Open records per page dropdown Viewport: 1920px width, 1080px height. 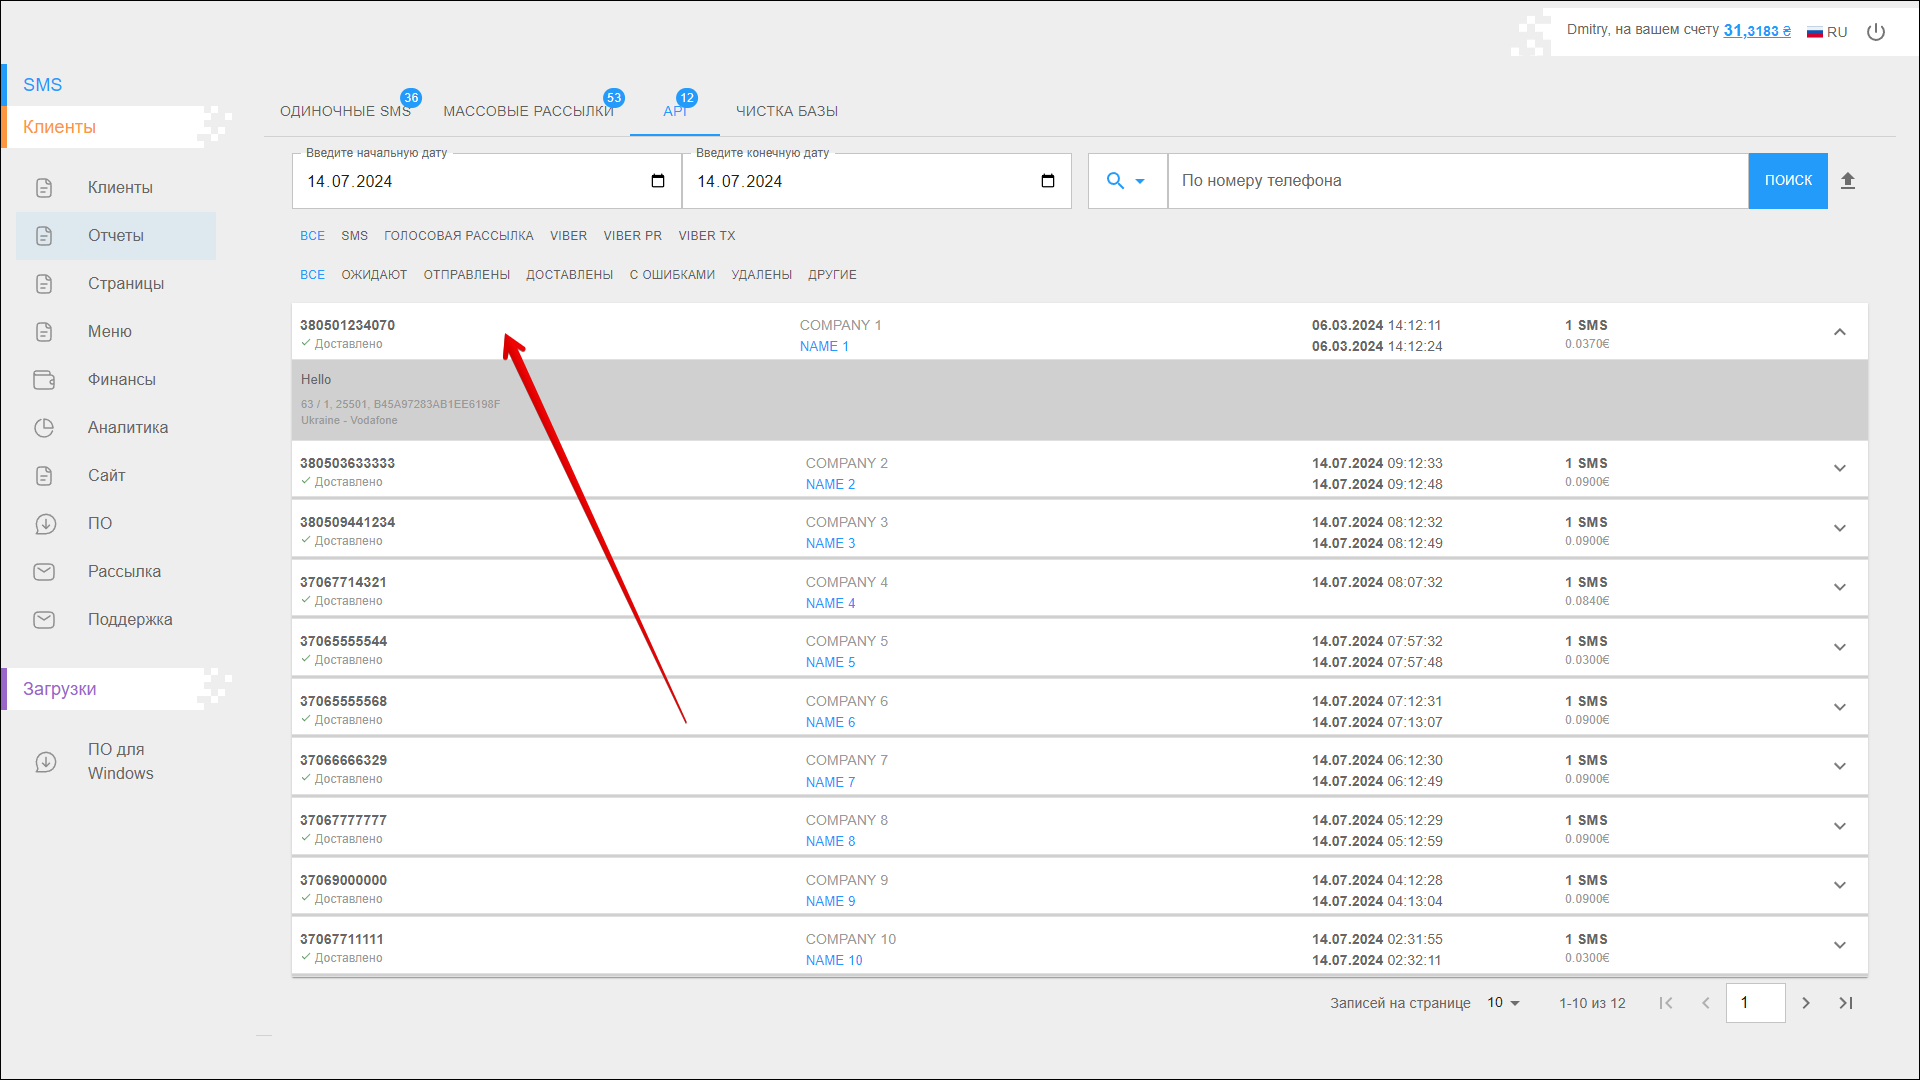[x=1503, y=1003]
